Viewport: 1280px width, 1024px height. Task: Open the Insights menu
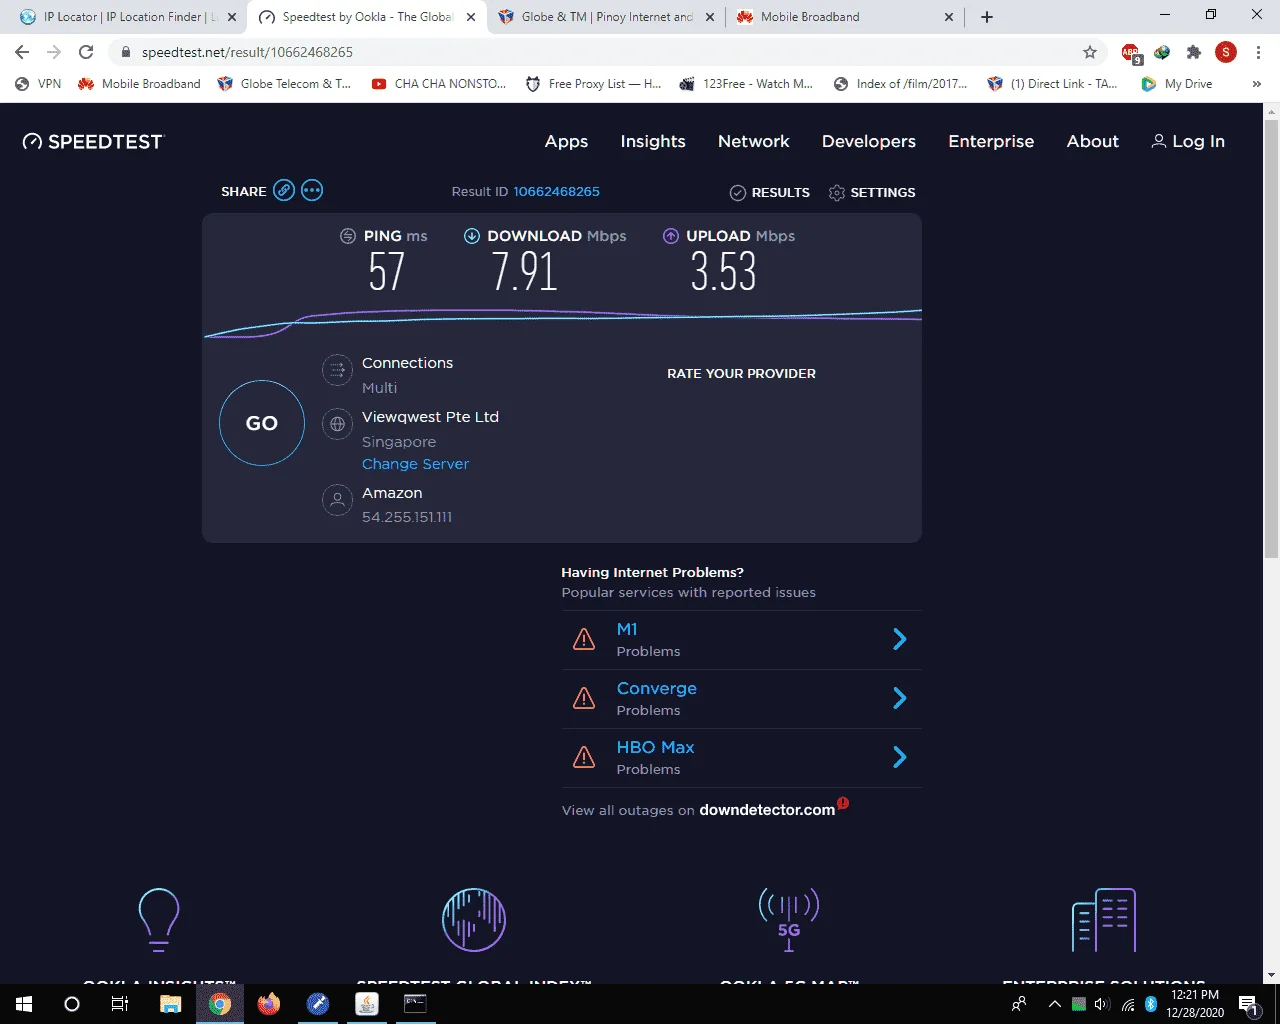pyautogui.click(x=653, y=142)
